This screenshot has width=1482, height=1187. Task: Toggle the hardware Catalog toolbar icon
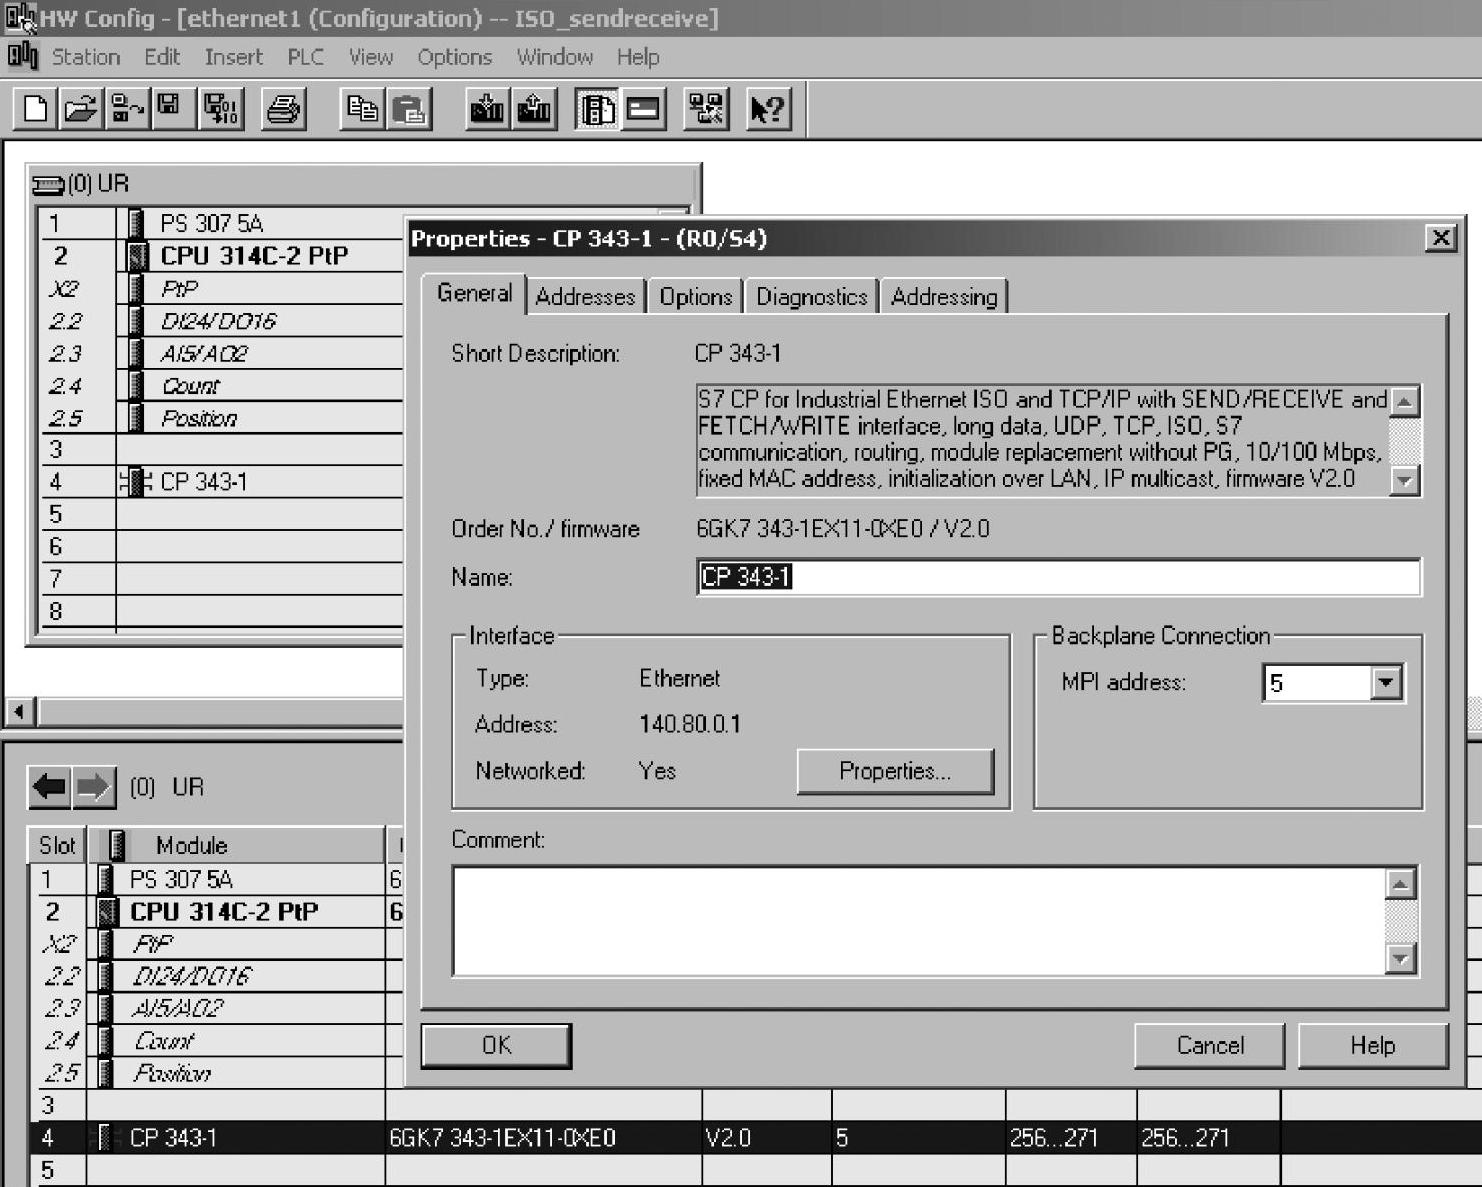coord(597,108)
